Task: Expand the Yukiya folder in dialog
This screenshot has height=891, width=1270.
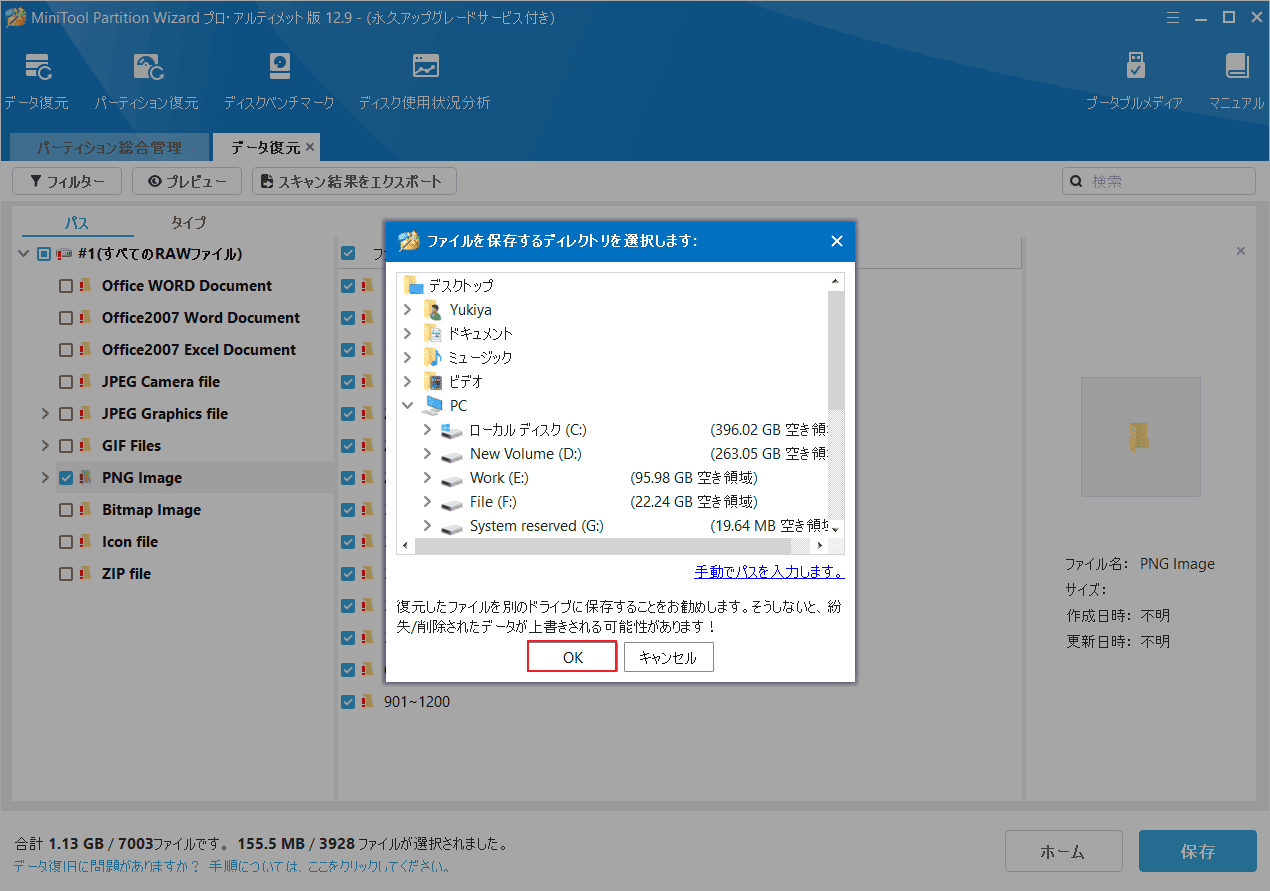Action: click(408, 309)
